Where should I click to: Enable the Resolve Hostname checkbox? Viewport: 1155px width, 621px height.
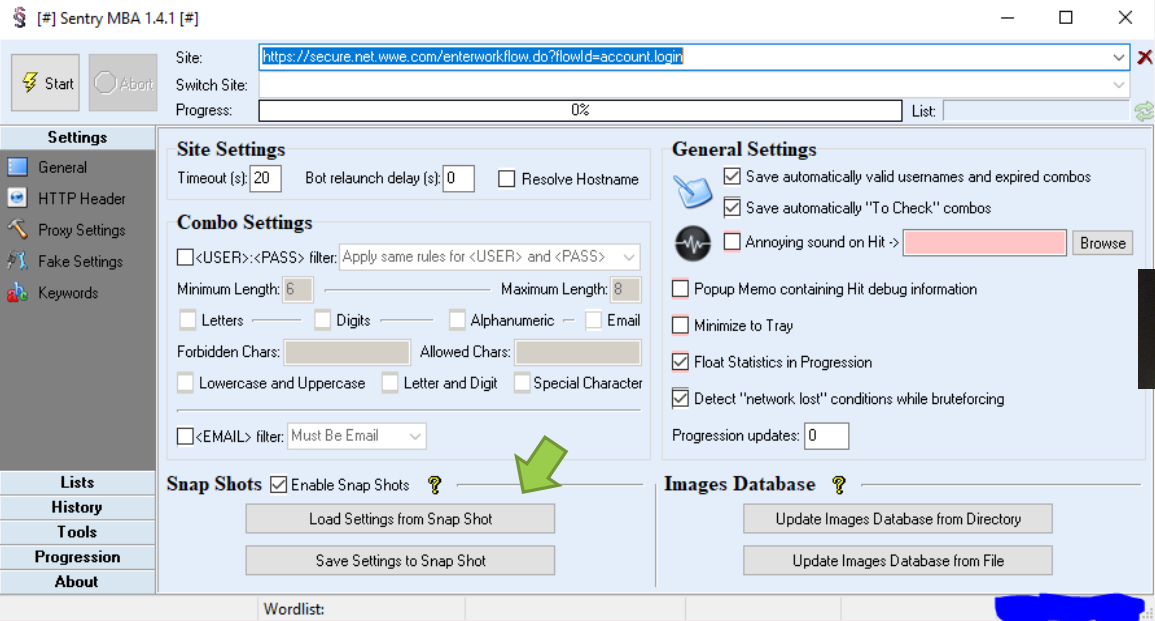pos(507,179)
